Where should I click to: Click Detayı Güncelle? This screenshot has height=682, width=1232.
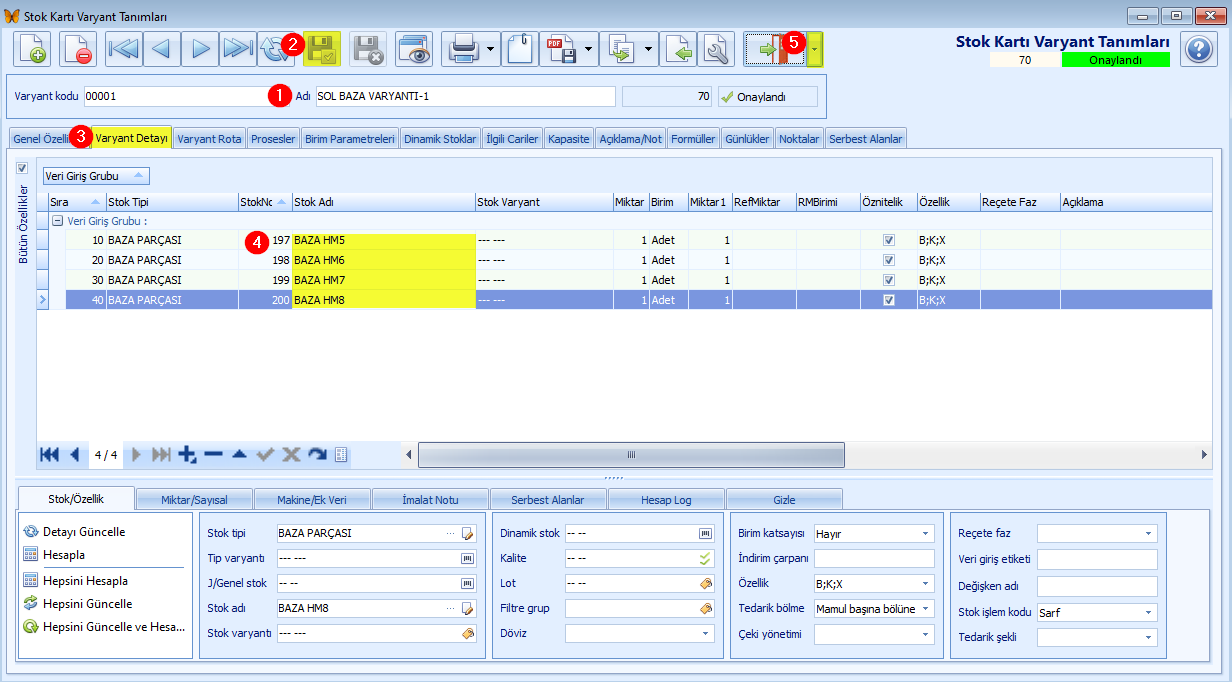tap(84, 532)
